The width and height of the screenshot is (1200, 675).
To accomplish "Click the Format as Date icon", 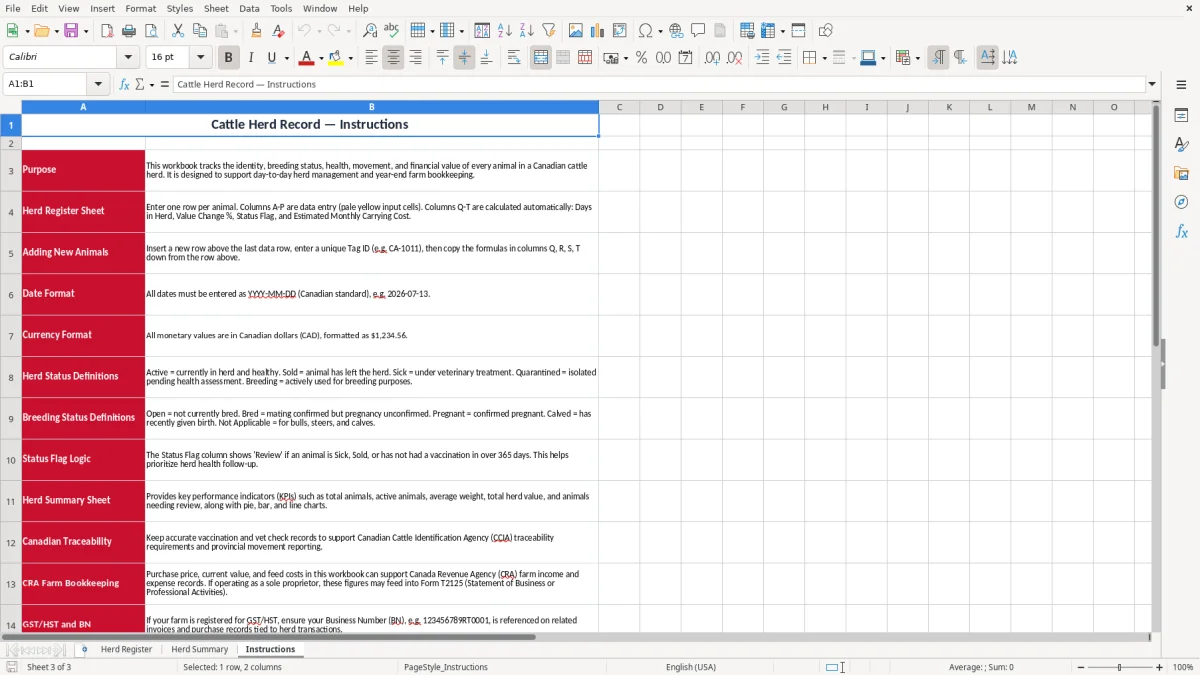I will tap(686, 58).
